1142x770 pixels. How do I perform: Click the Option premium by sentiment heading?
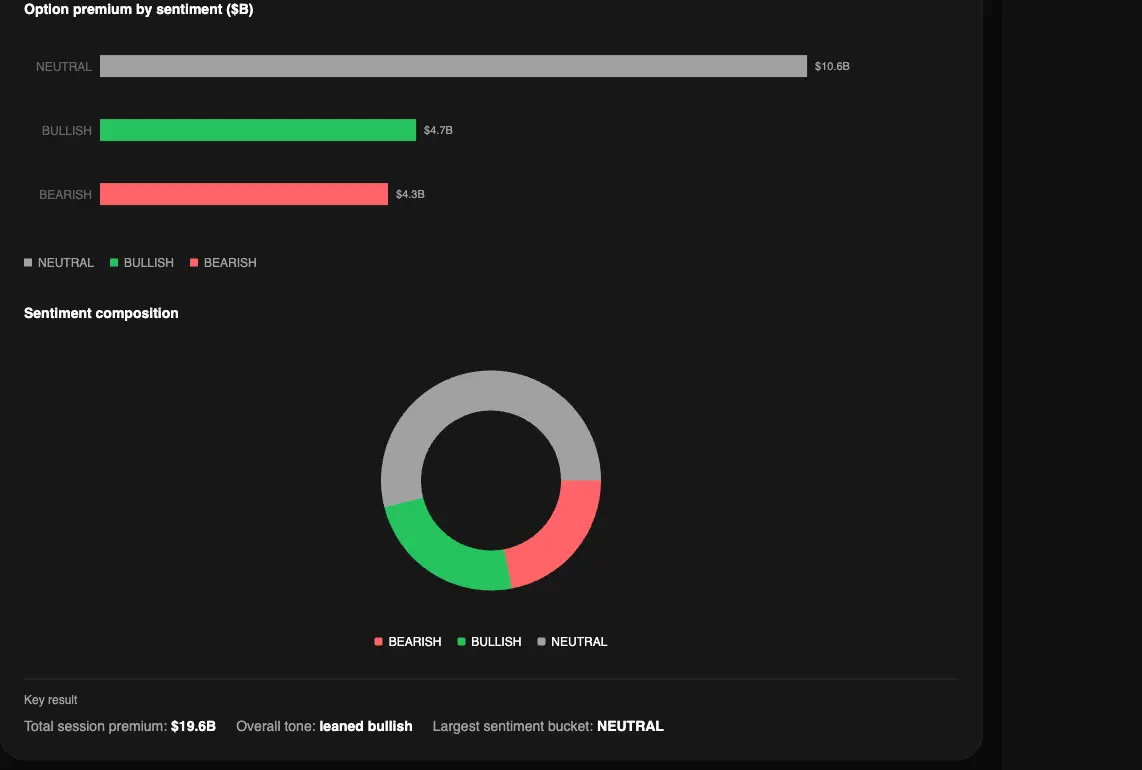point(138,9)
